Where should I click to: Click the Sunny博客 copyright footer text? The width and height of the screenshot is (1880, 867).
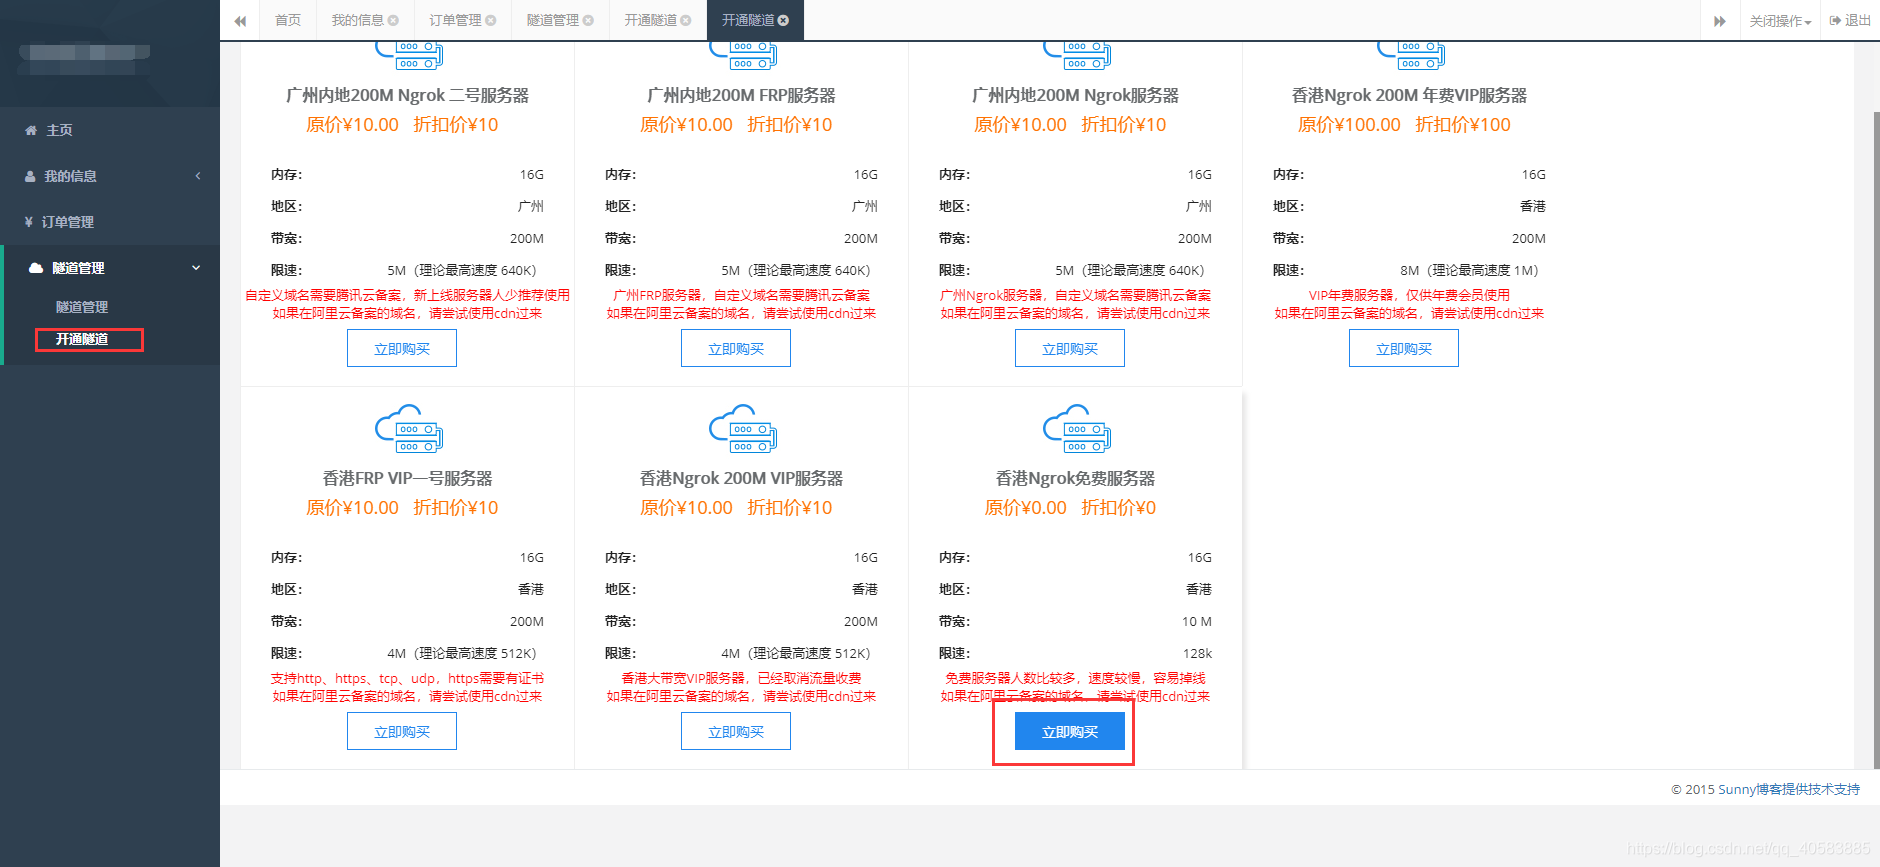tap(1766, 789)
